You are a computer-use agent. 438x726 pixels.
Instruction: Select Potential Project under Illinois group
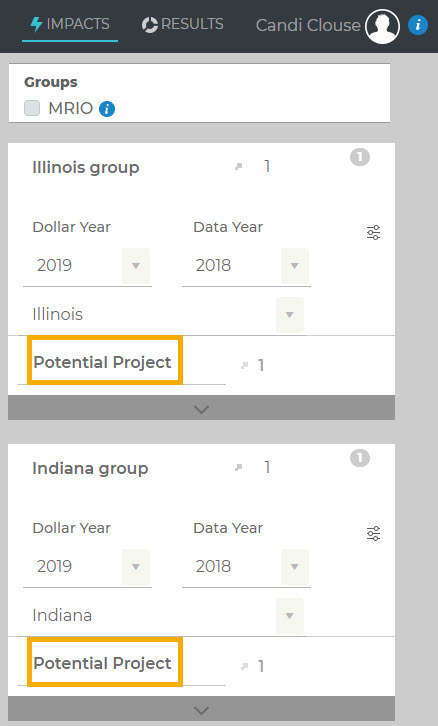[x=103, y=362]
